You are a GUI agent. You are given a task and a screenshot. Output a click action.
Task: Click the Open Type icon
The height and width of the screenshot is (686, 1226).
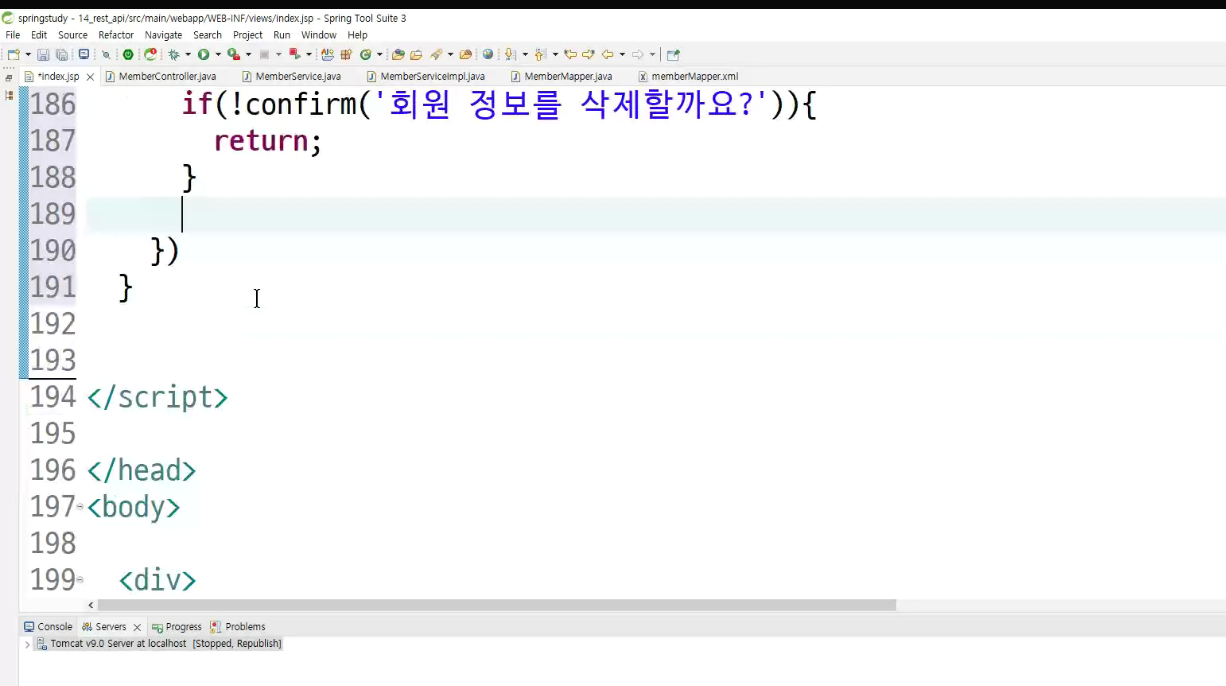click(x=398, y=55)
